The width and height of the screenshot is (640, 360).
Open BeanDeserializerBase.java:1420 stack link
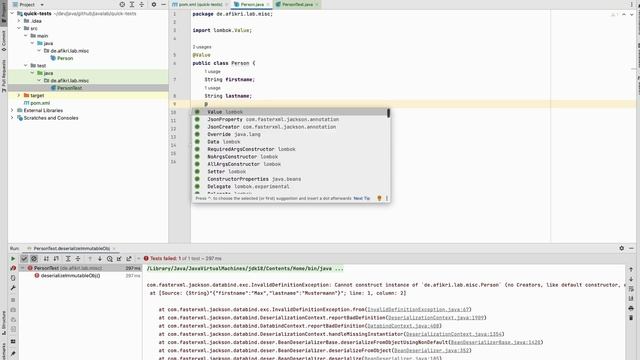coord(496,342)
